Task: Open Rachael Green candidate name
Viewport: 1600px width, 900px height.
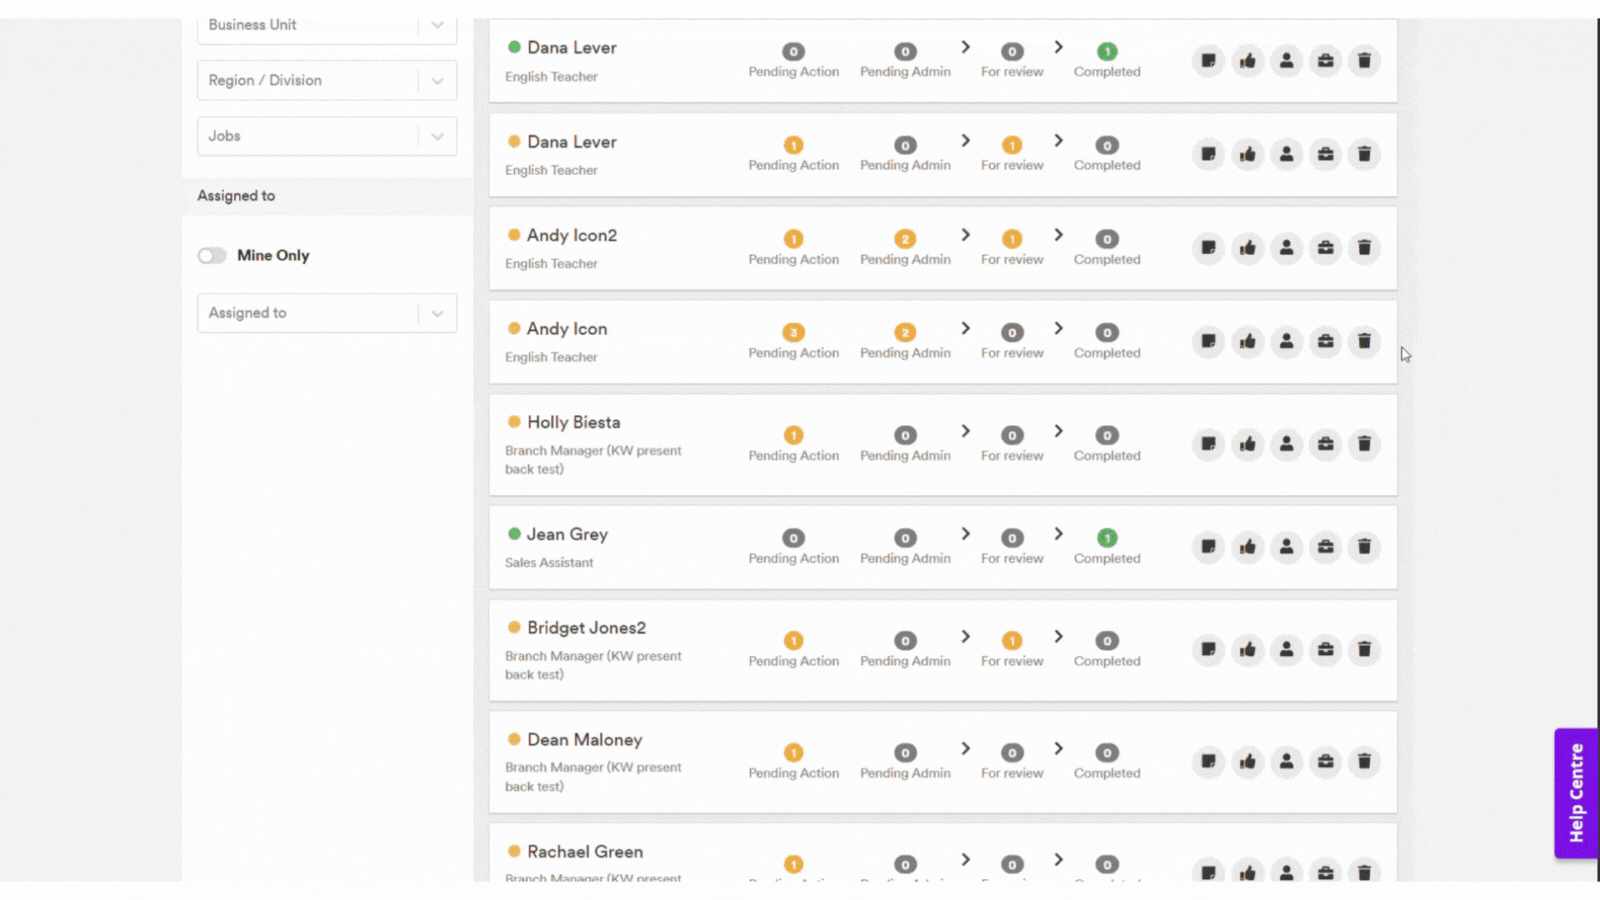Action: click(585, 852)
